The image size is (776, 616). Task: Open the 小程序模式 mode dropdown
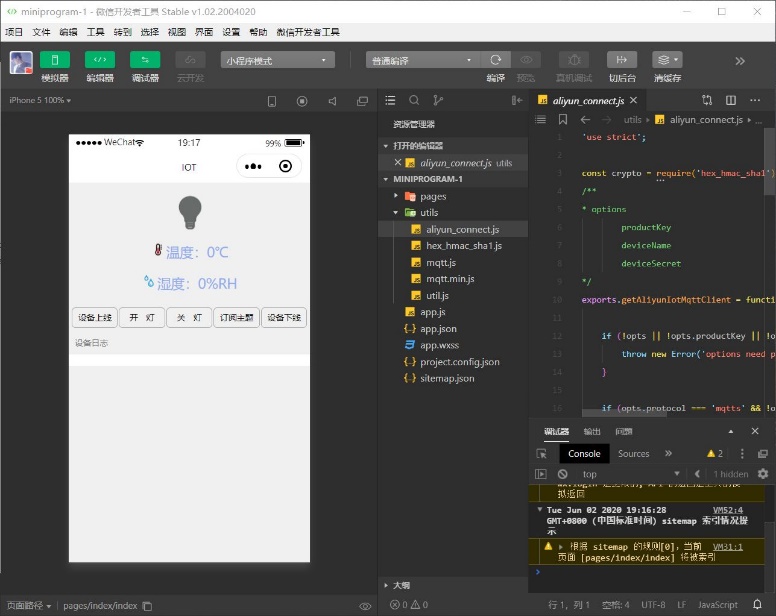click(x=277, y=60)
